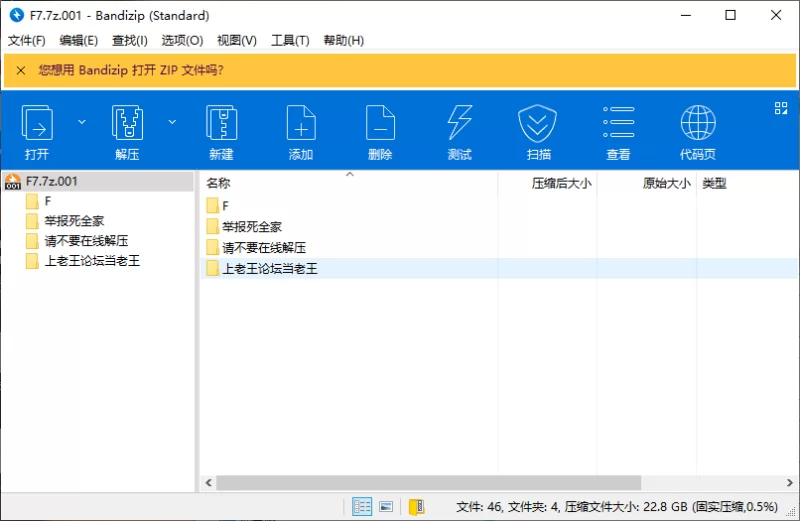Switch to details list view in status bar
Viewport: 800px width, 521px height.
coord(362,507)
